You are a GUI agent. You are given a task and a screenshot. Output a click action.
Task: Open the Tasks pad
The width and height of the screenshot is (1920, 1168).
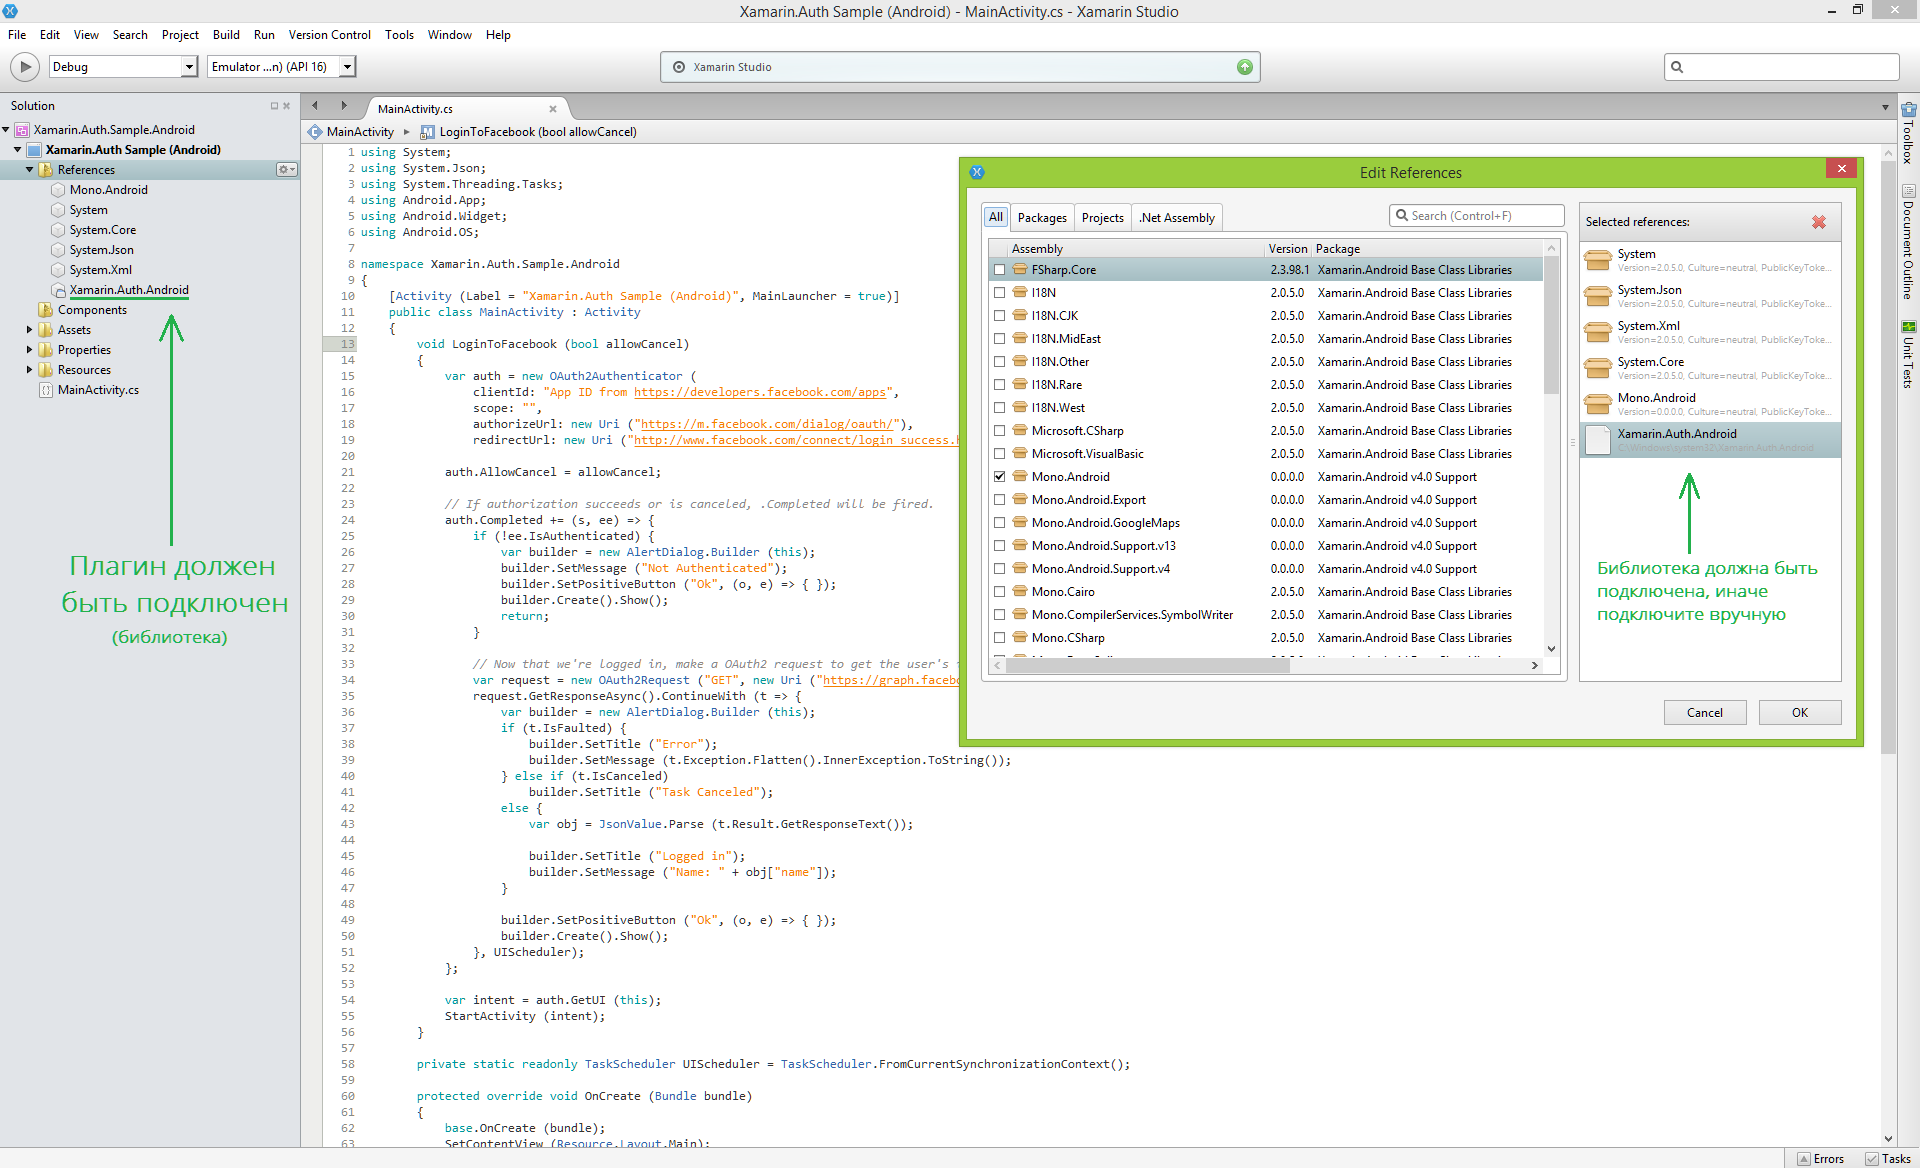point(1888,1159)
